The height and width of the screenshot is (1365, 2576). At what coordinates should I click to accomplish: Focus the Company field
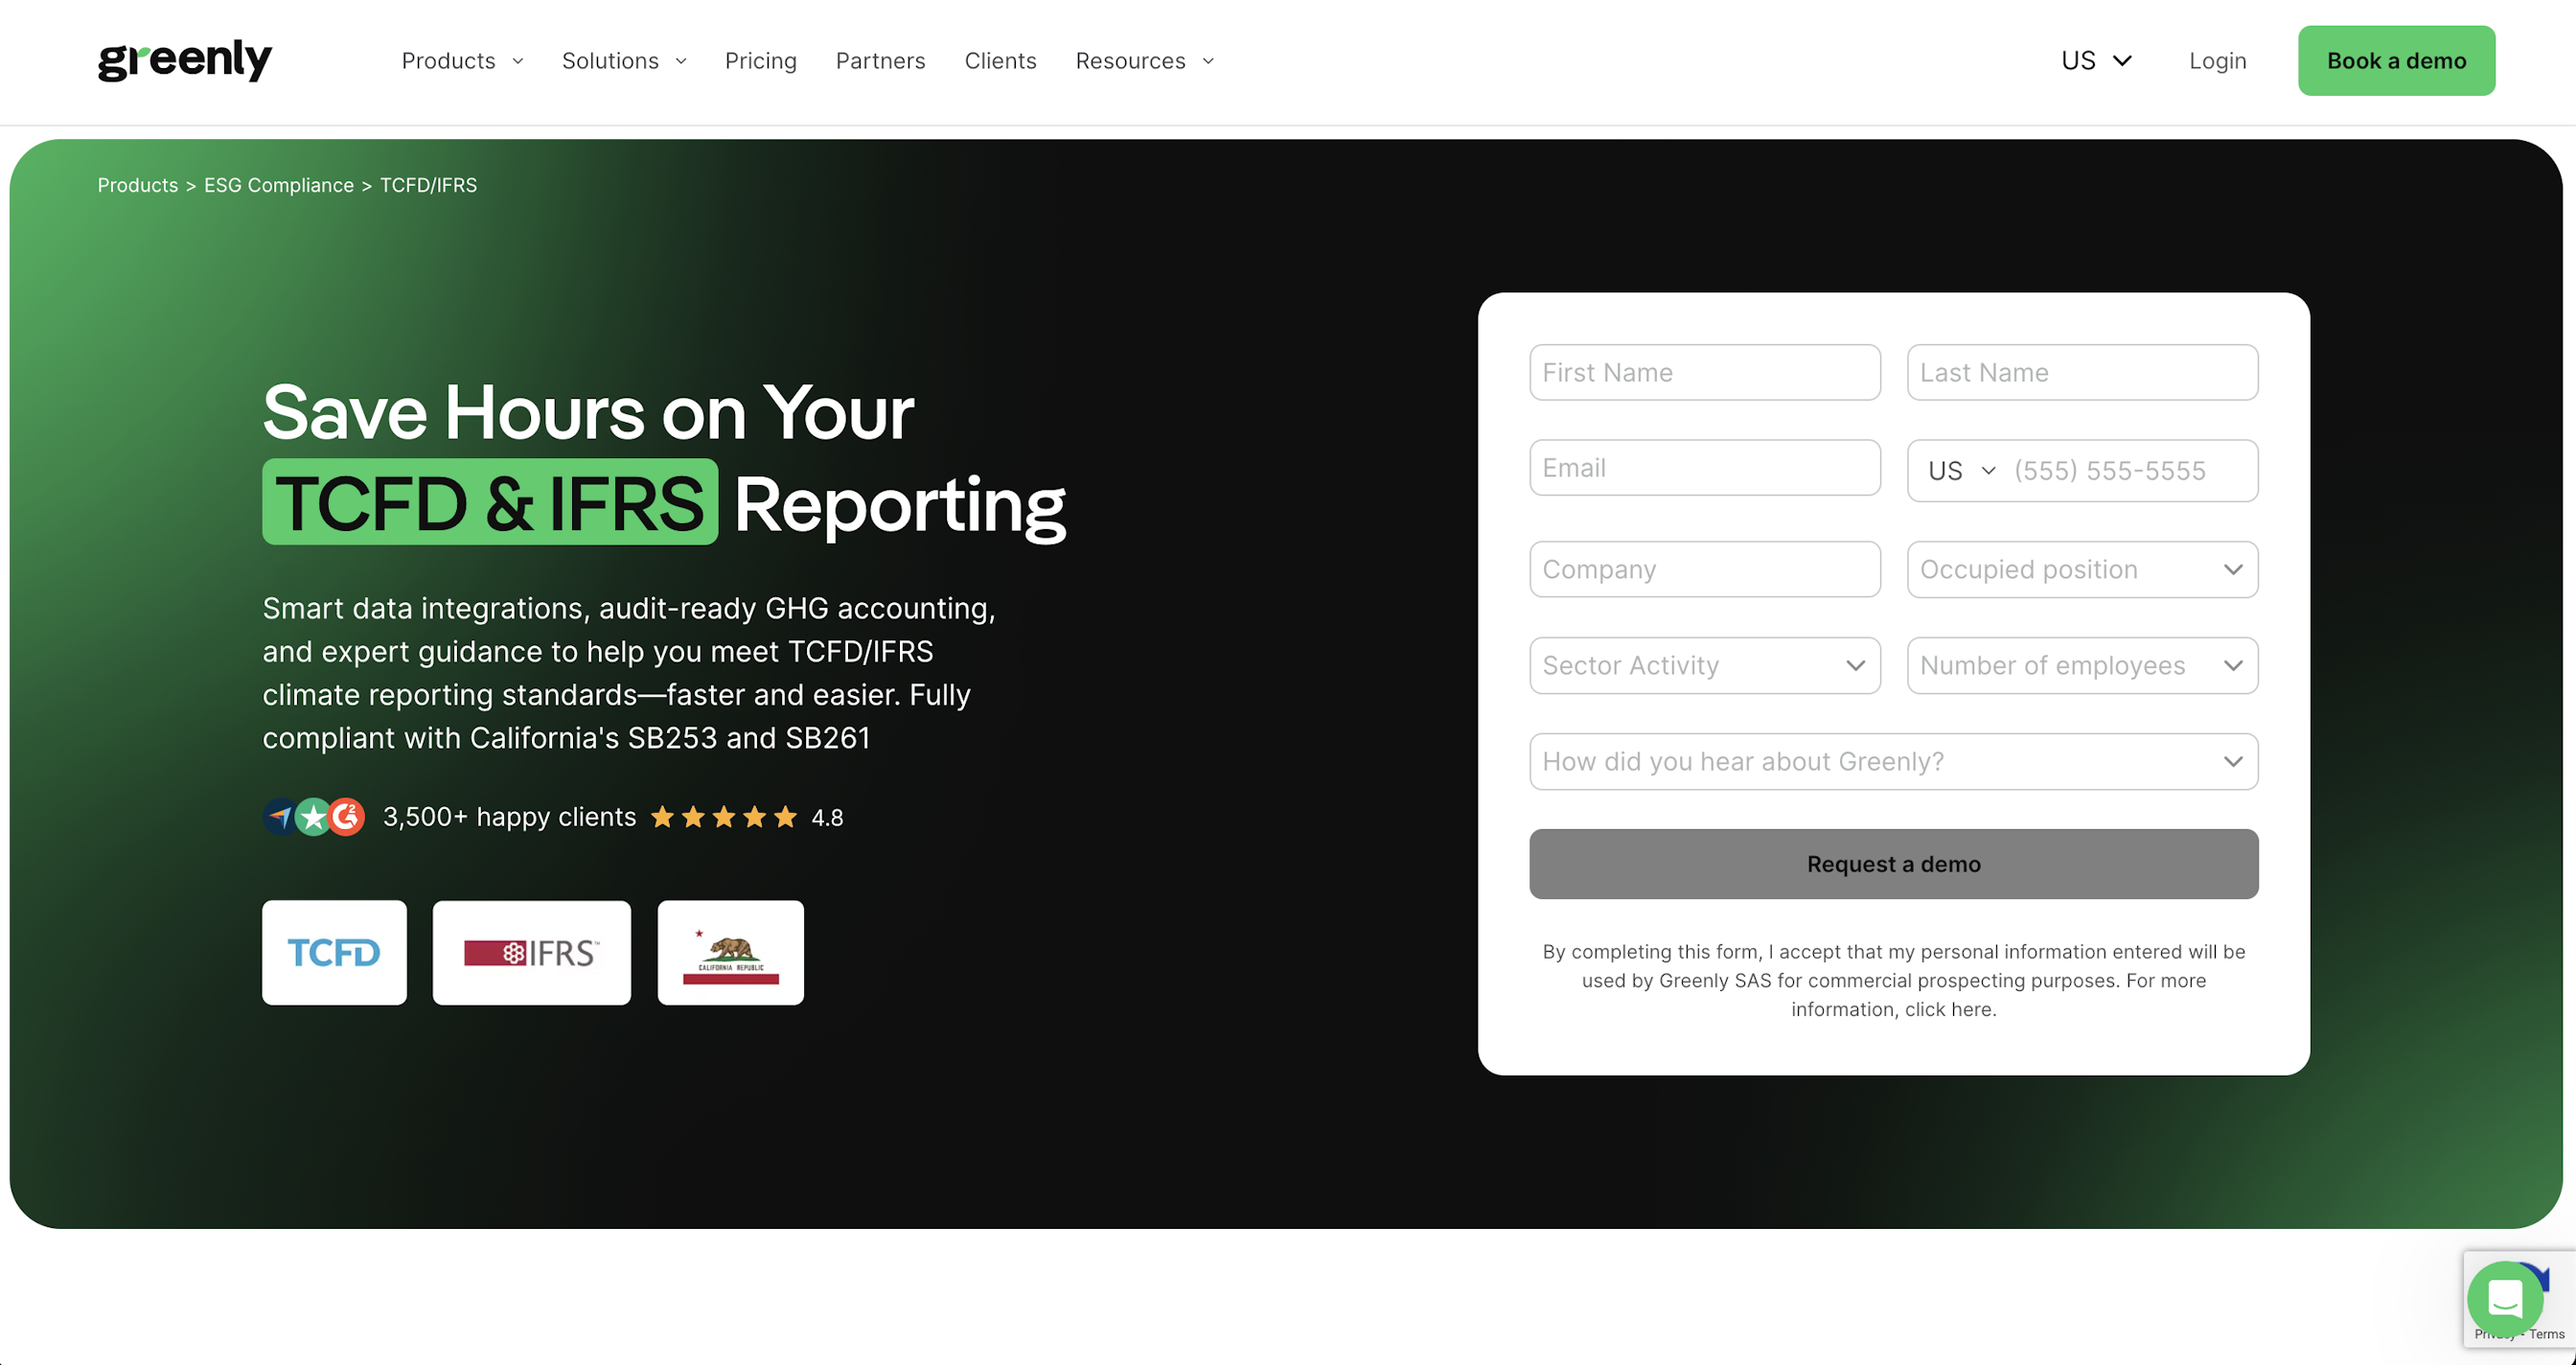1705,569
